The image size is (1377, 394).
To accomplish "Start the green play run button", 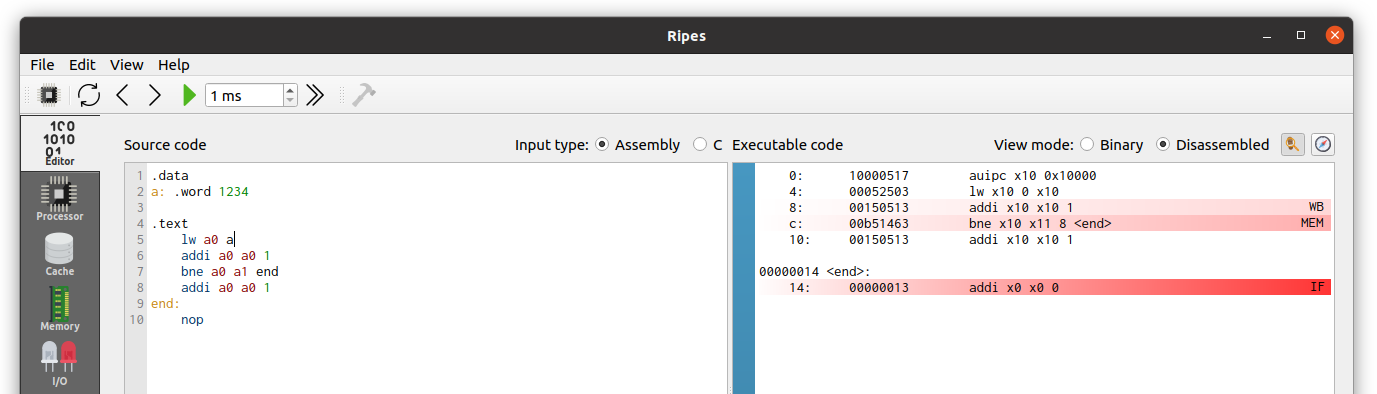I will click(x=189, y=95).
